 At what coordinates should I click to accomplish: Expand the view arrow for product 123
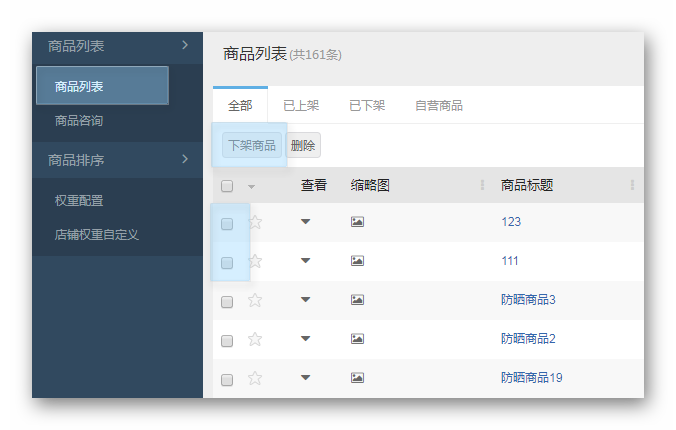pos(306,222)
